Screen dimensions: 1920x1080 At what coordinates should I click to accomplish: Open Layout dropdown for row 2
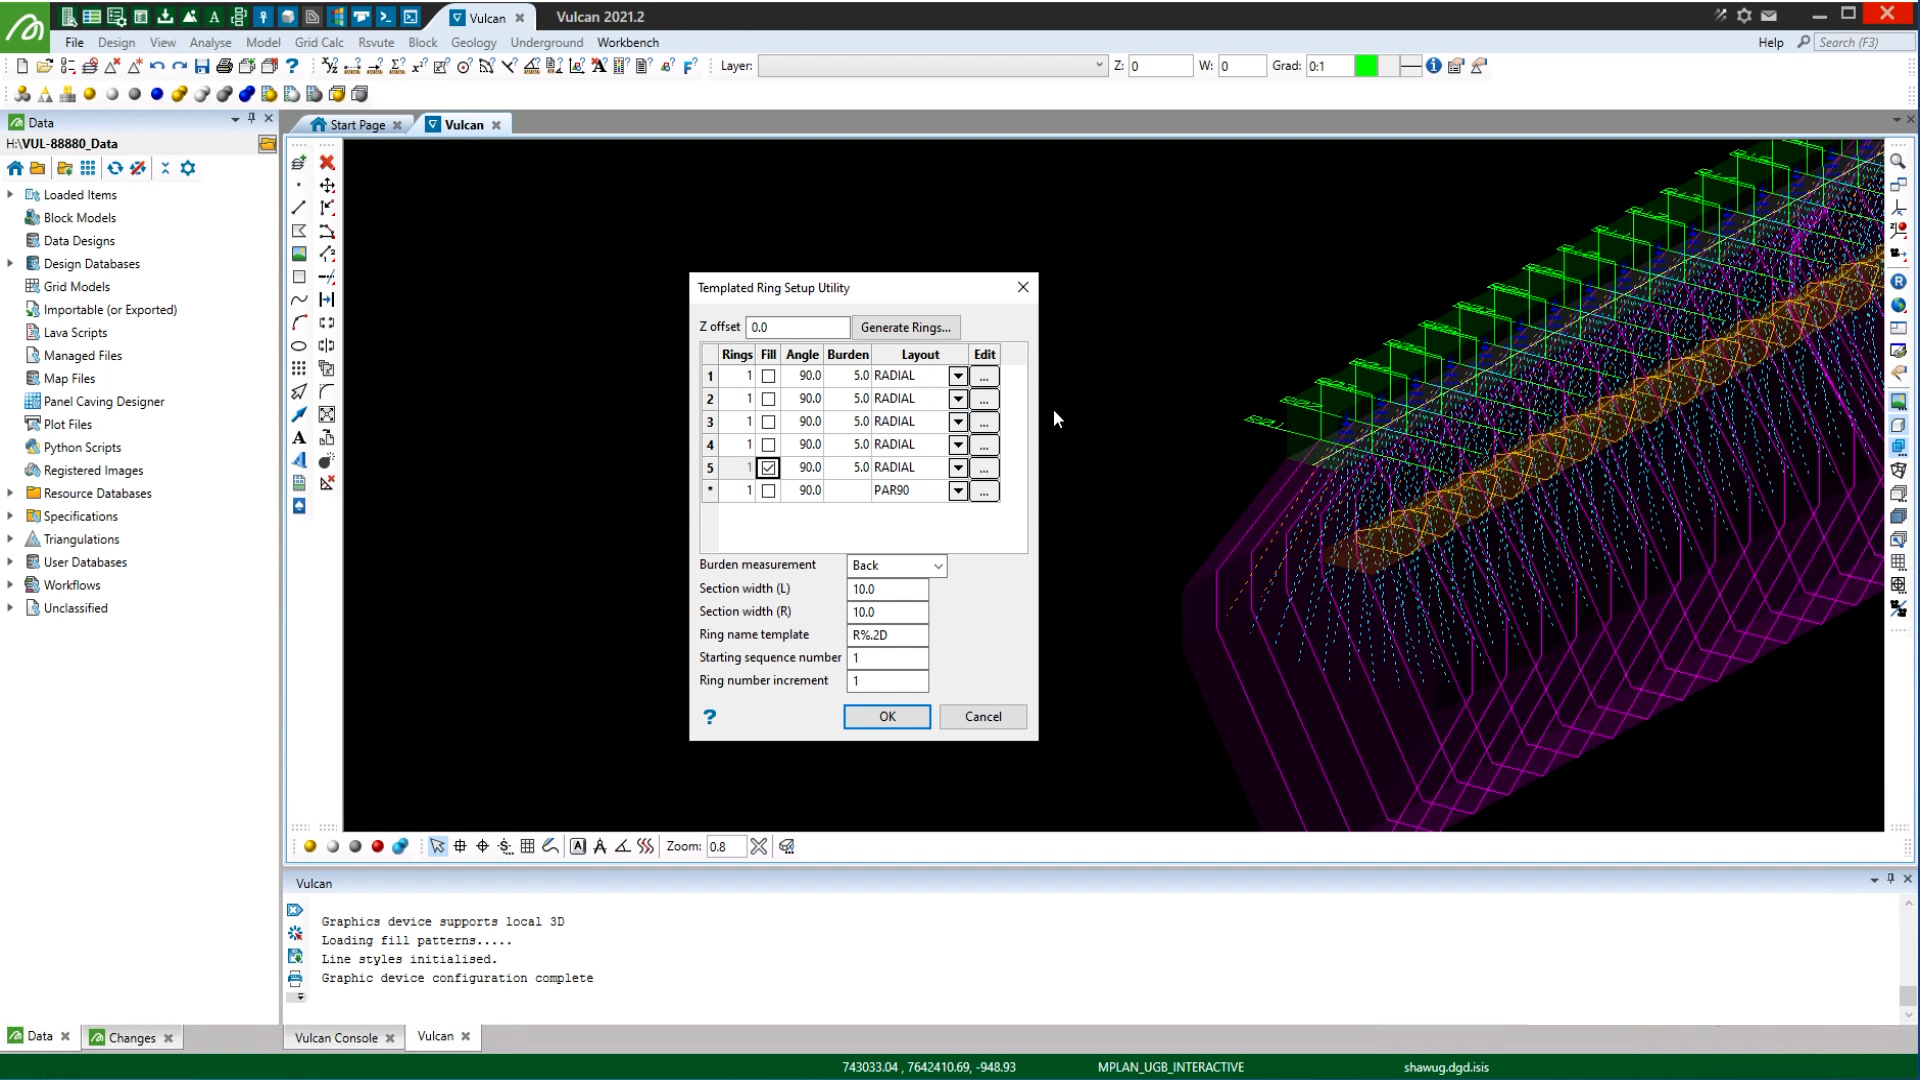pyautogui.click(x=957, y=399)
